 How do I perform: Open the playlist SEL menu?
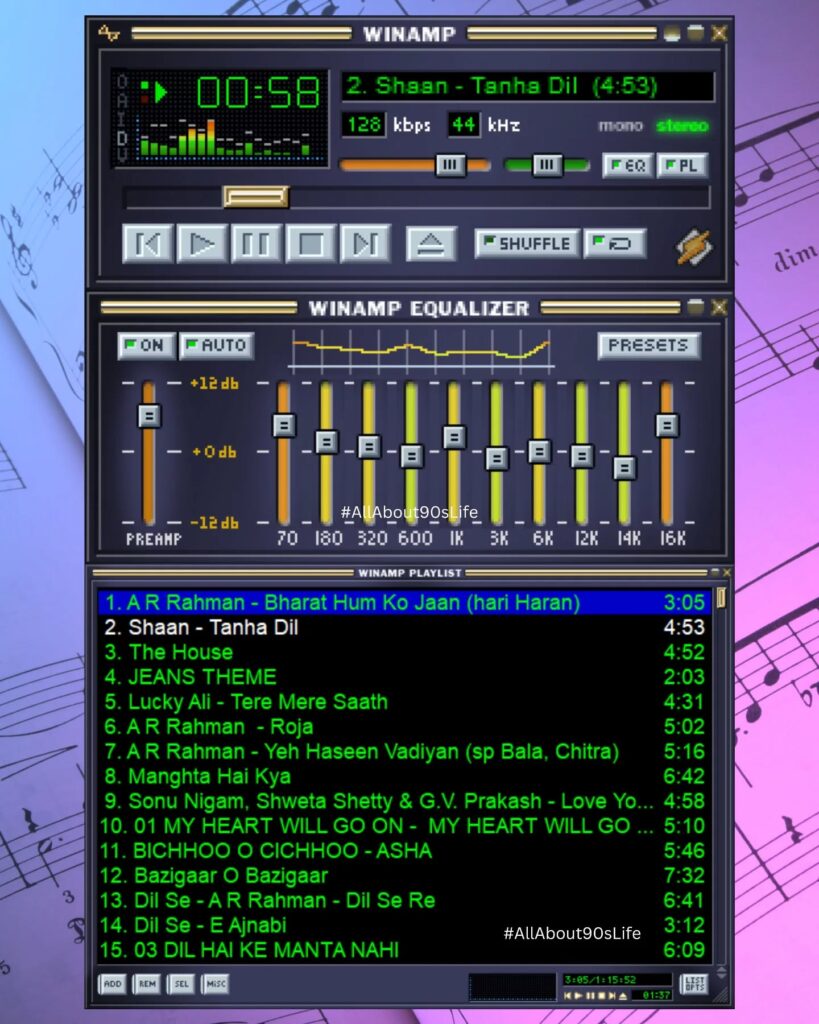[x=181, y=984]
